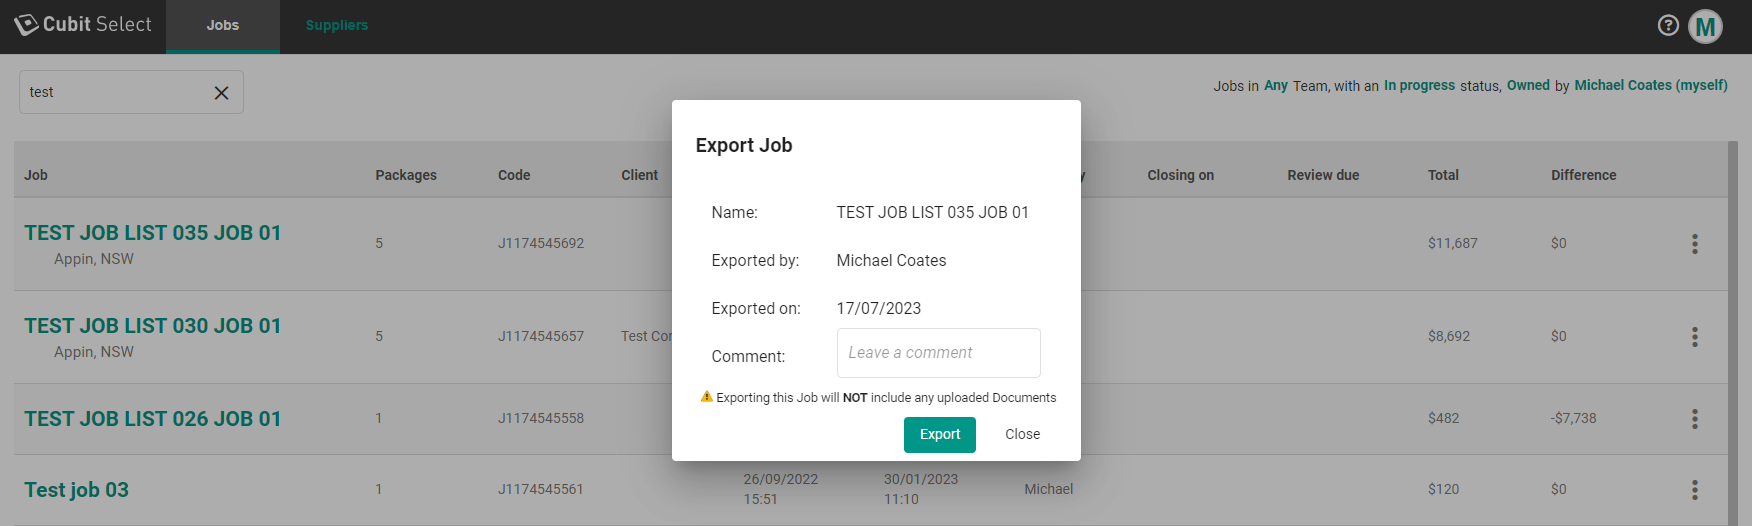Switch to the Suppliers tab
Image resolution: width=1752 pixels, height=526 pixels.
pyautogui.click(x=337, y=26)
